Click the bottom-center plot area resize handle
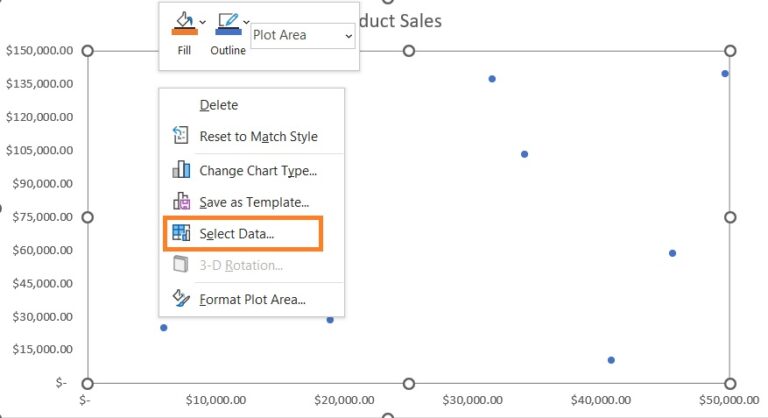 [408, 384]
